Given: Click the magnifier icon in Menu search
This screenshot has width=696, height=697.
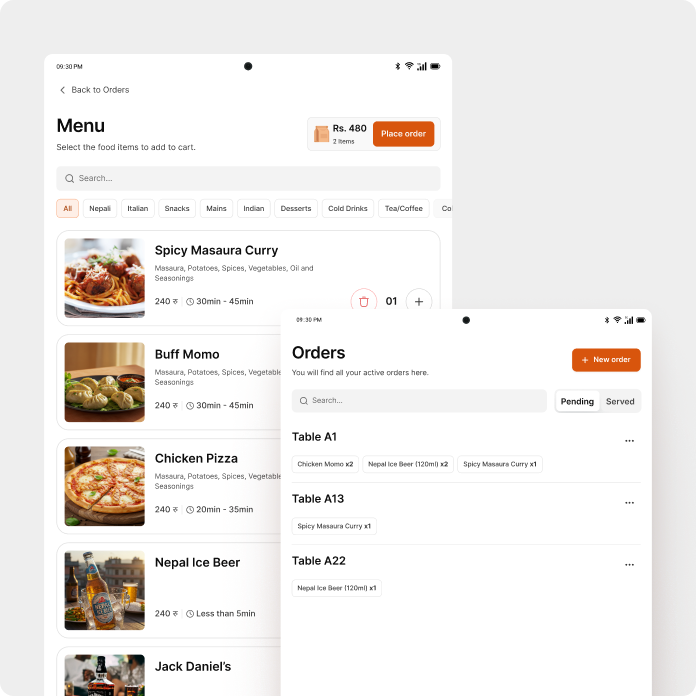Looking at the screenshot, I should point(69,178).
